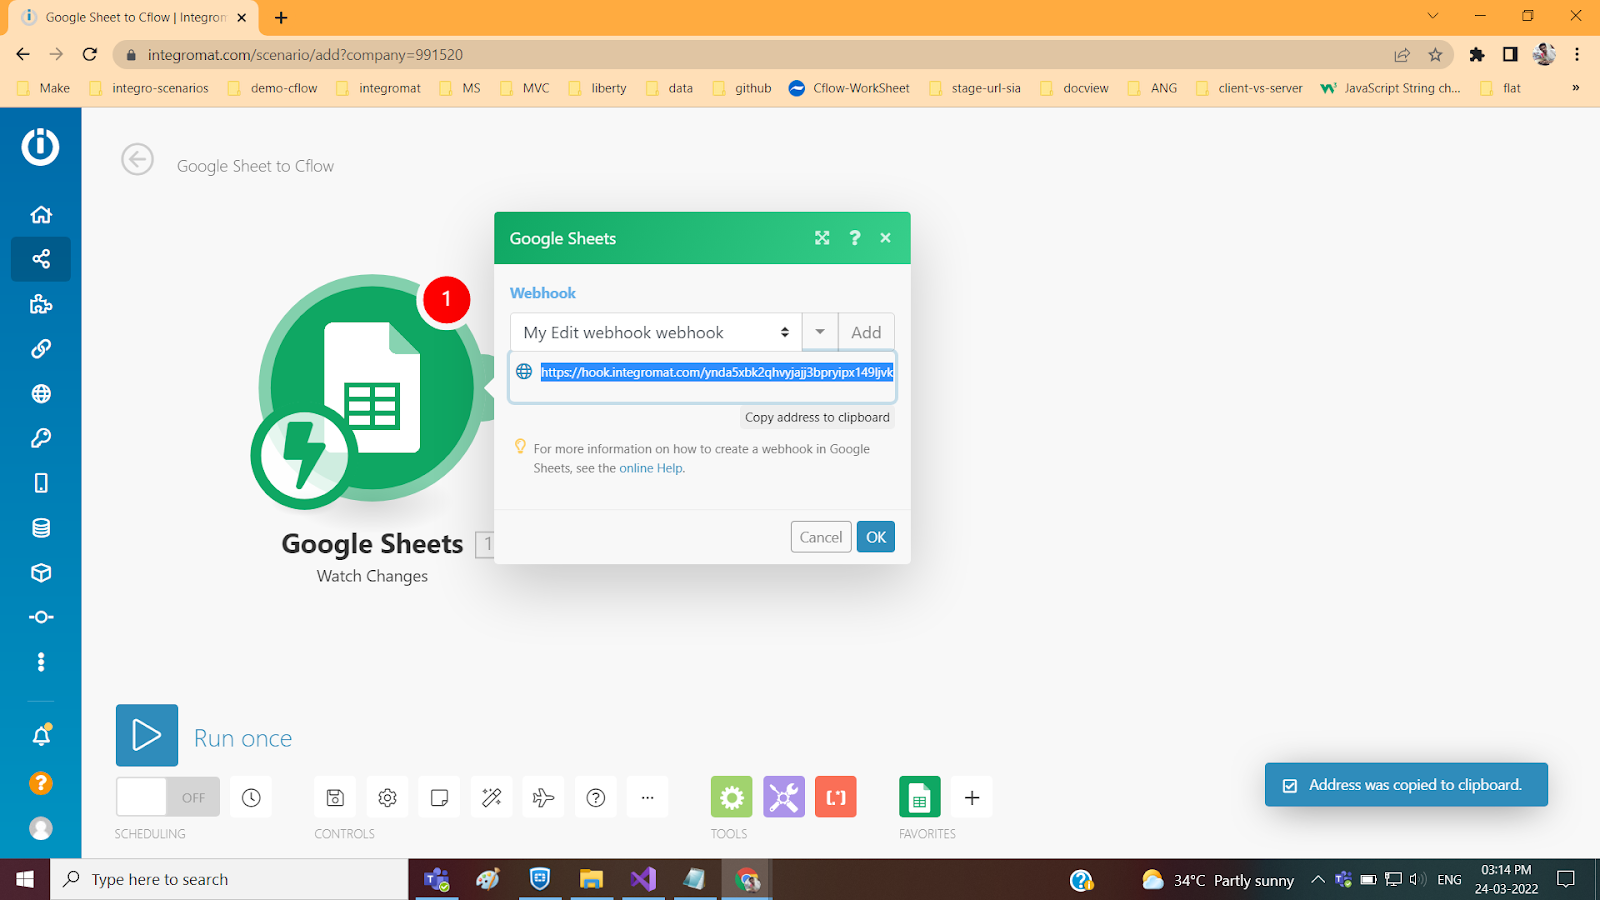
Task: Bookmark this page with star icon
Action: pos(1436,55)
